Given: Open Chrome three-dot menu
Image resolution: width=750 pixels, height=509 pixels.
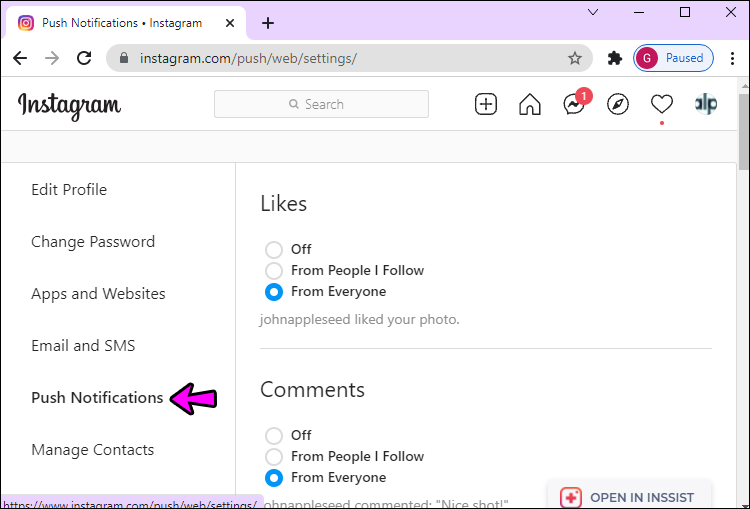Looking at the screenshot, I should coord(732,58).
